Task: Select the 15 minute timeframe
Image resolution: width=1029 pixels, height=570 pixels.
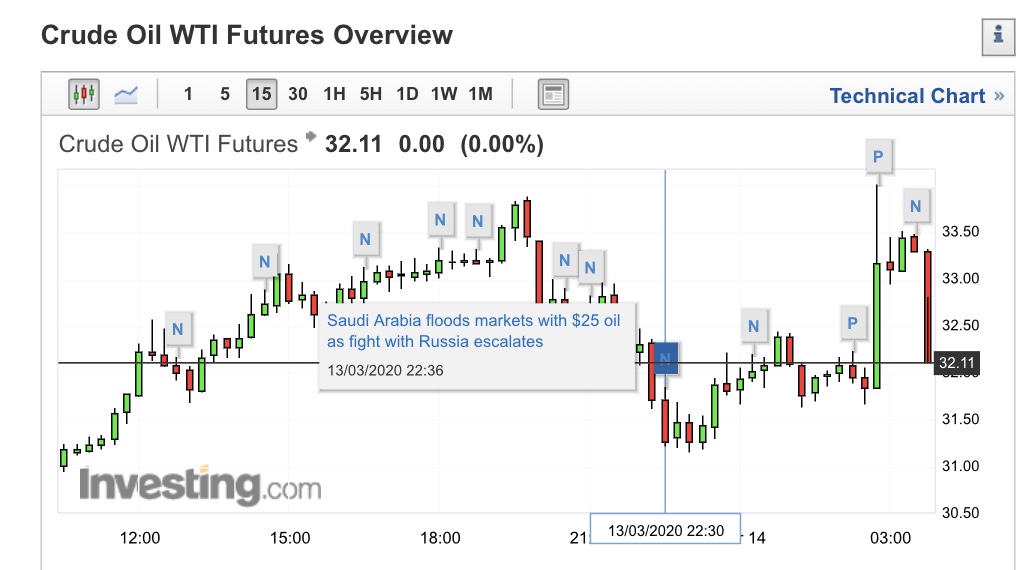Action: pyautogui.click(x=261, y=95)
